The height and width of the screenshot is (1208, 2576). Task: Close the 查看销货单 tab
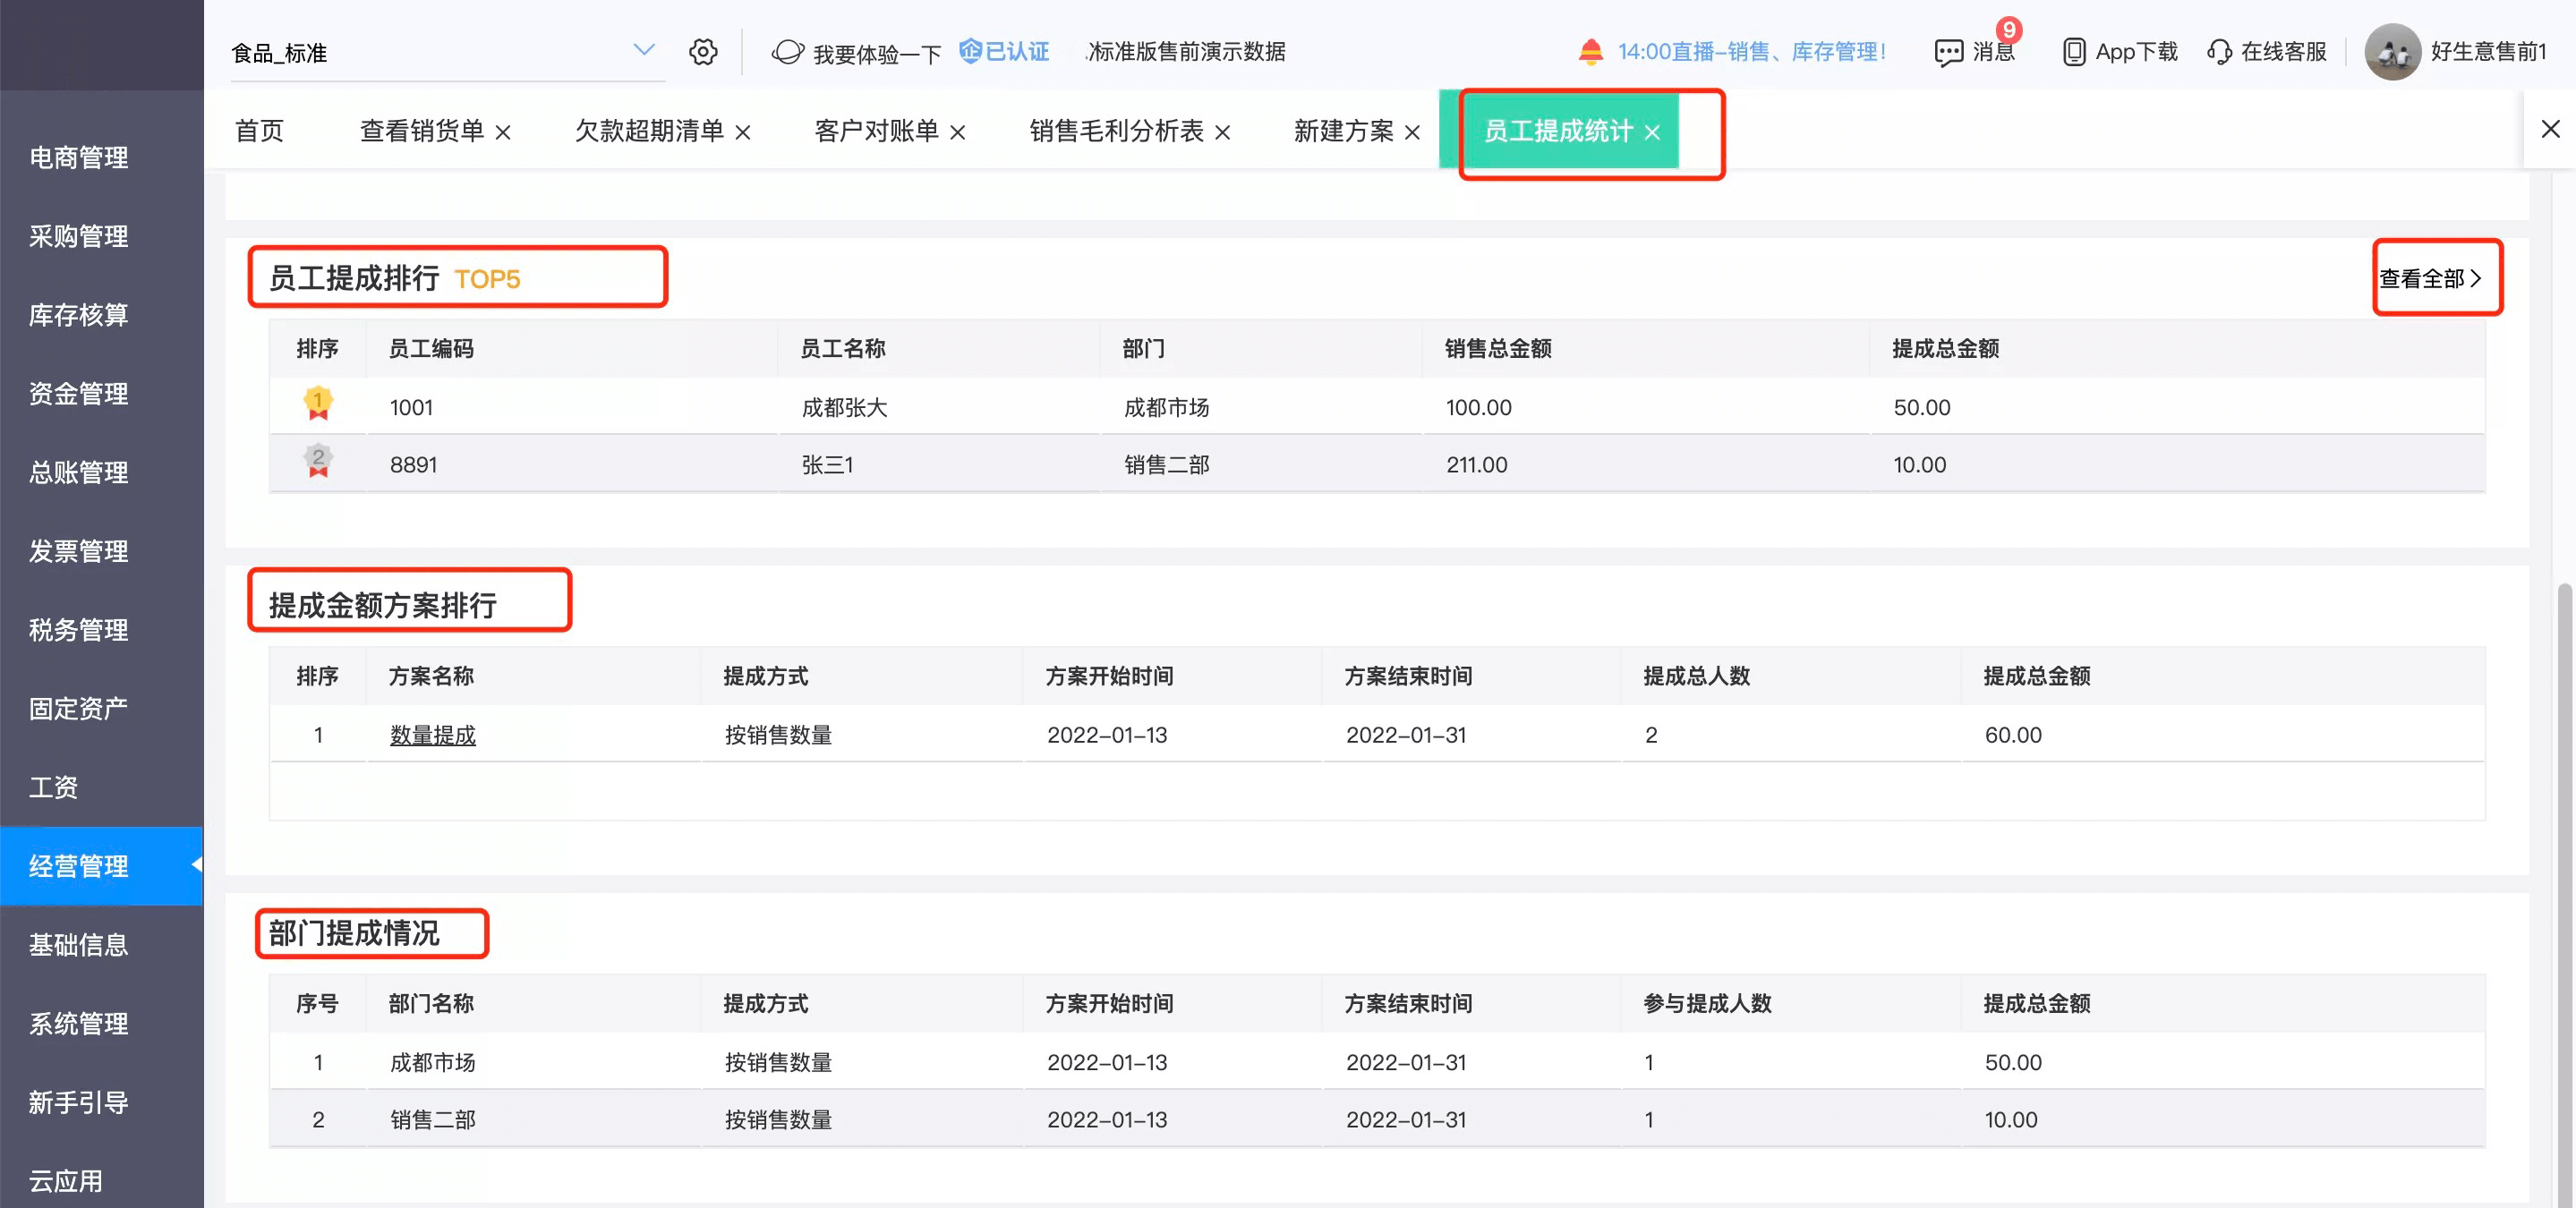pos(503,132)
